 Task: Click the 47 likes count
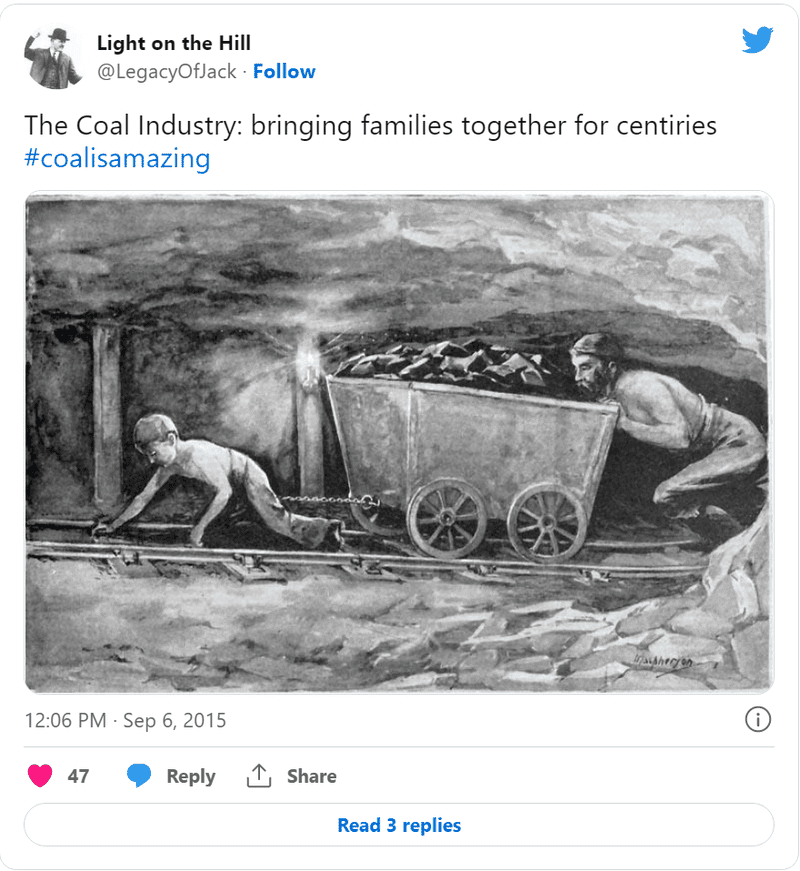tap(78, 776)
